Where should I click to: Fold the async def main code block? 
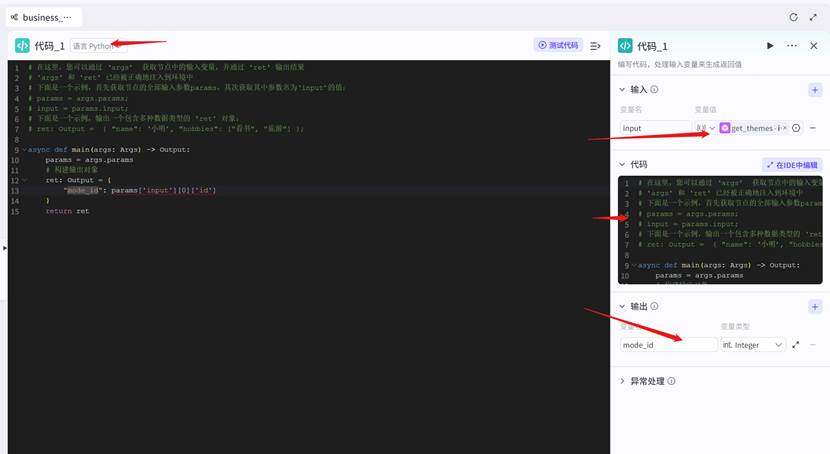click(x=24, y=150)
